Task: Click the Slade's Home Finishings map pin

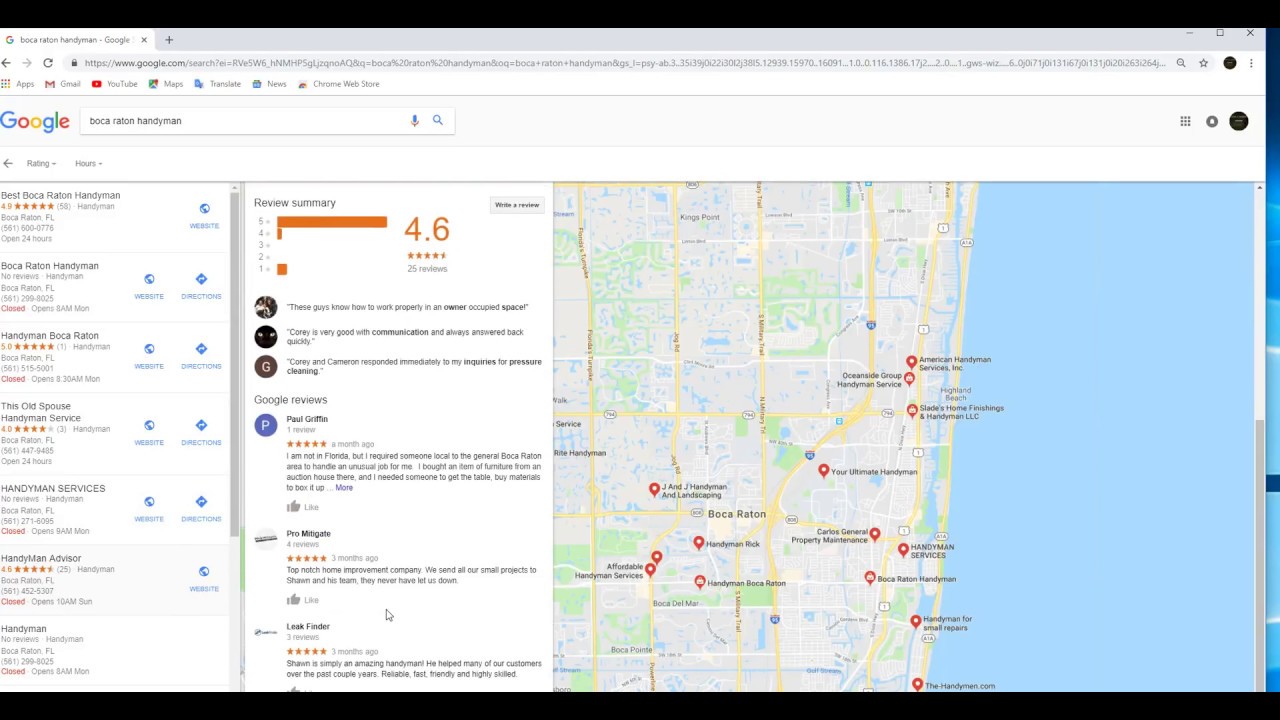Action: coord(912,410)
